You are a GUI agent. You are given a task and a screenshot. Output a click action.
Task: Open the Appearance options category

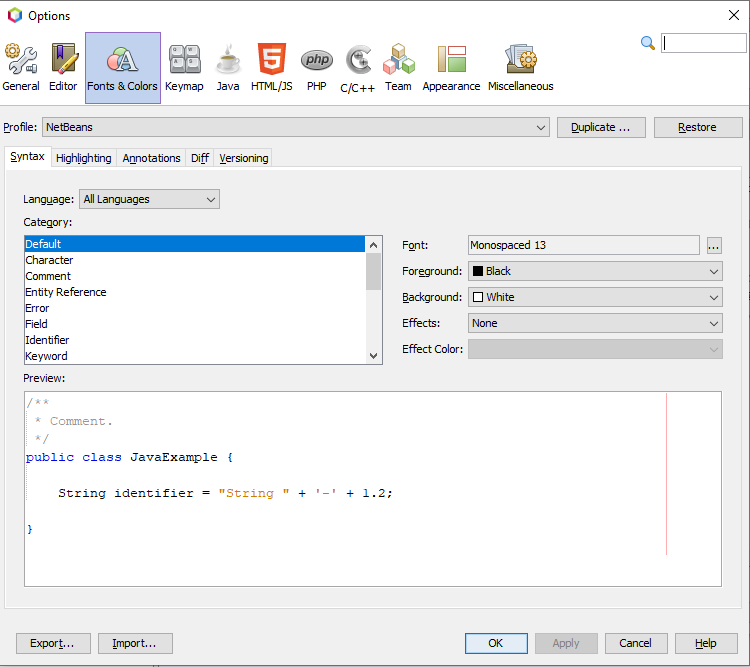451,68
